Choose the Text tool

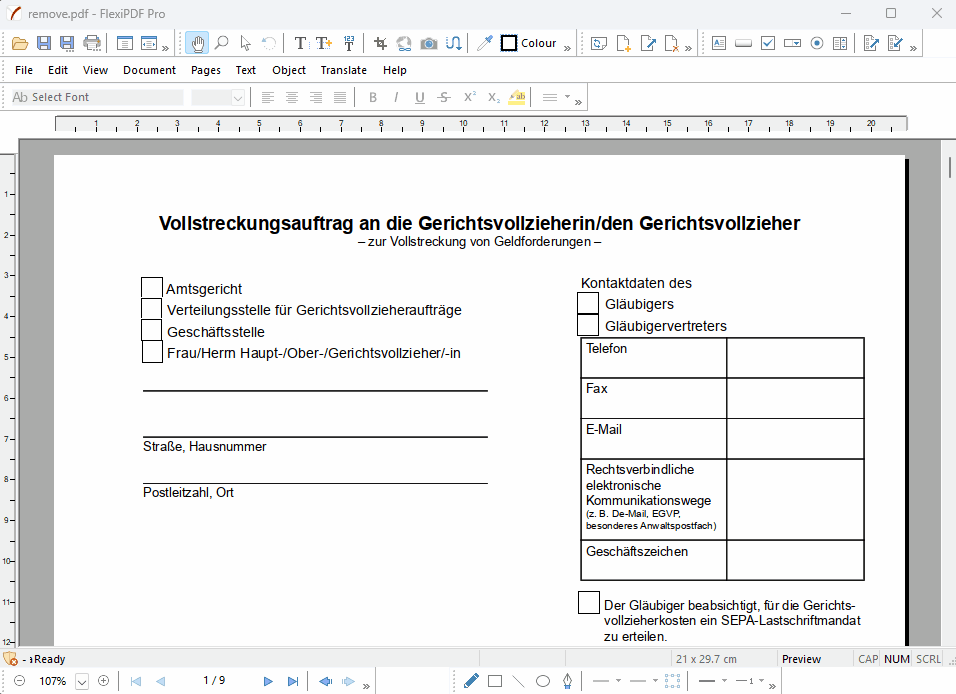[300, 43]
